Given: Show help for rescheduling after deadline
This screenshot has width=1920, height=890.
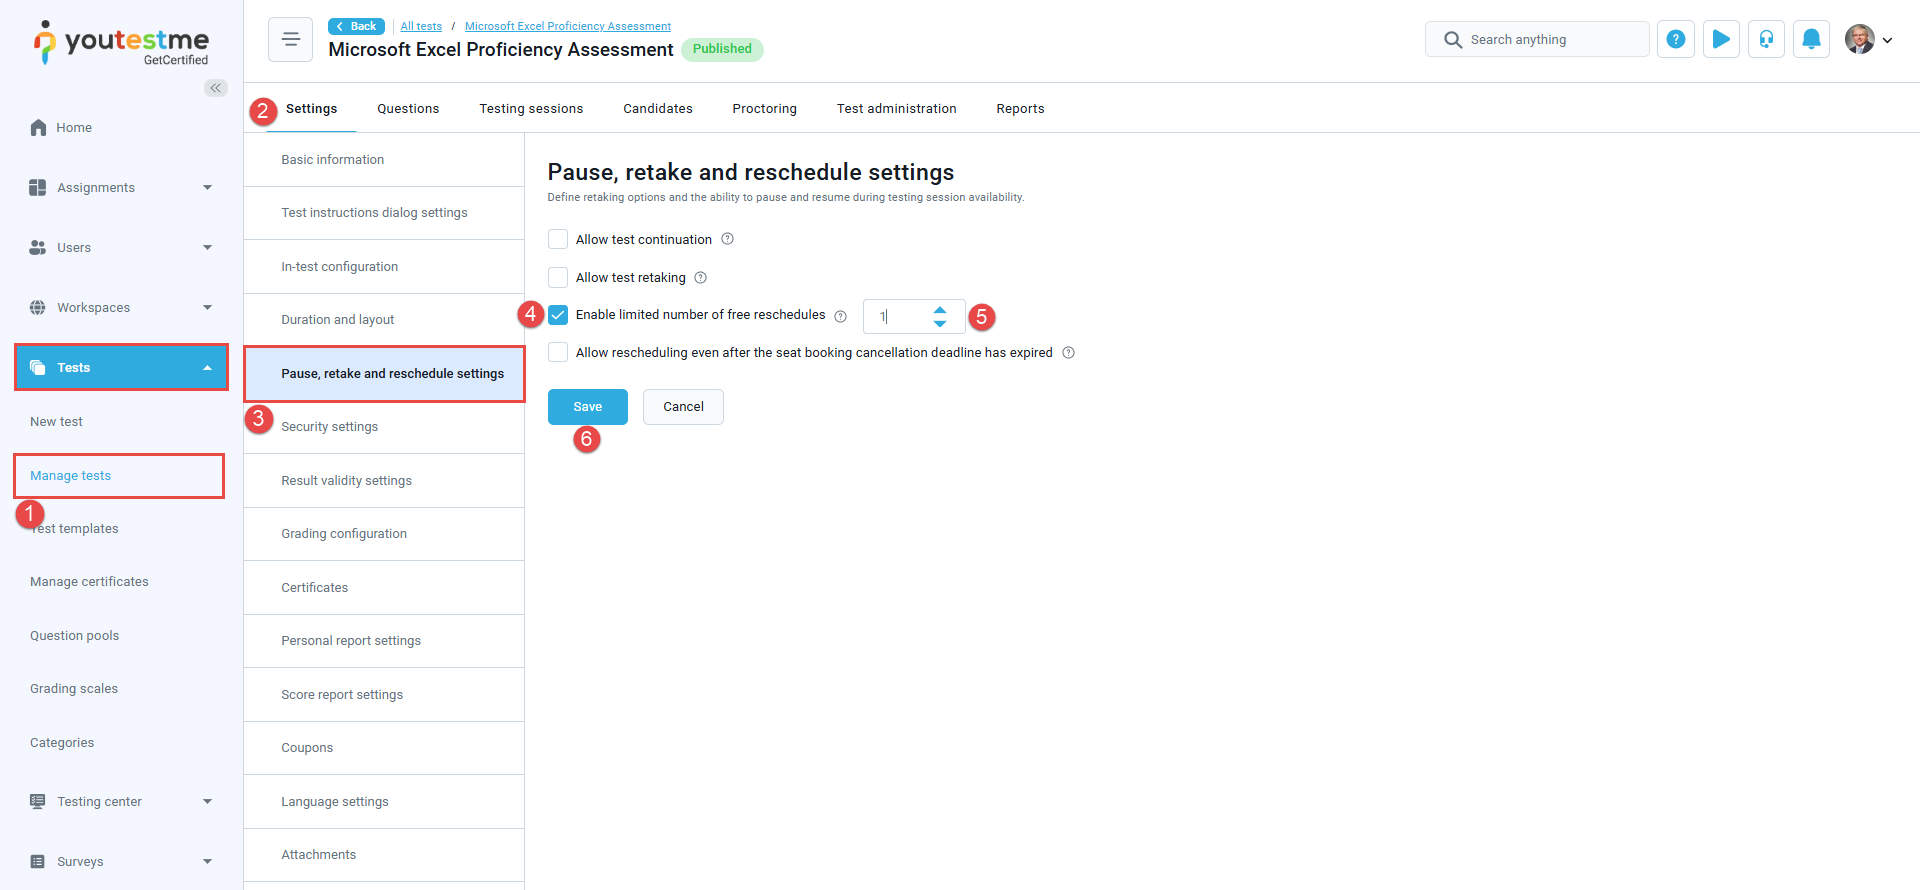Looking at the screenshot, I should (1069, 352).
